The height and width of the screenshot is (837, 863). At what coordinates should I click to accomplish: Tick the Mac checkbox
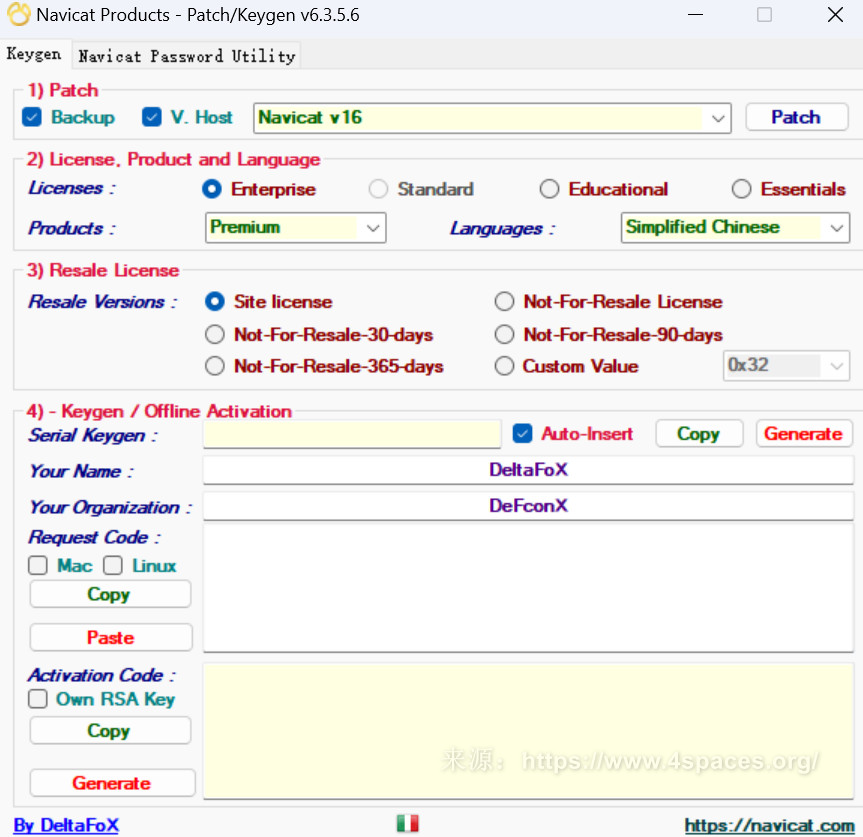[x=38, y=566]
